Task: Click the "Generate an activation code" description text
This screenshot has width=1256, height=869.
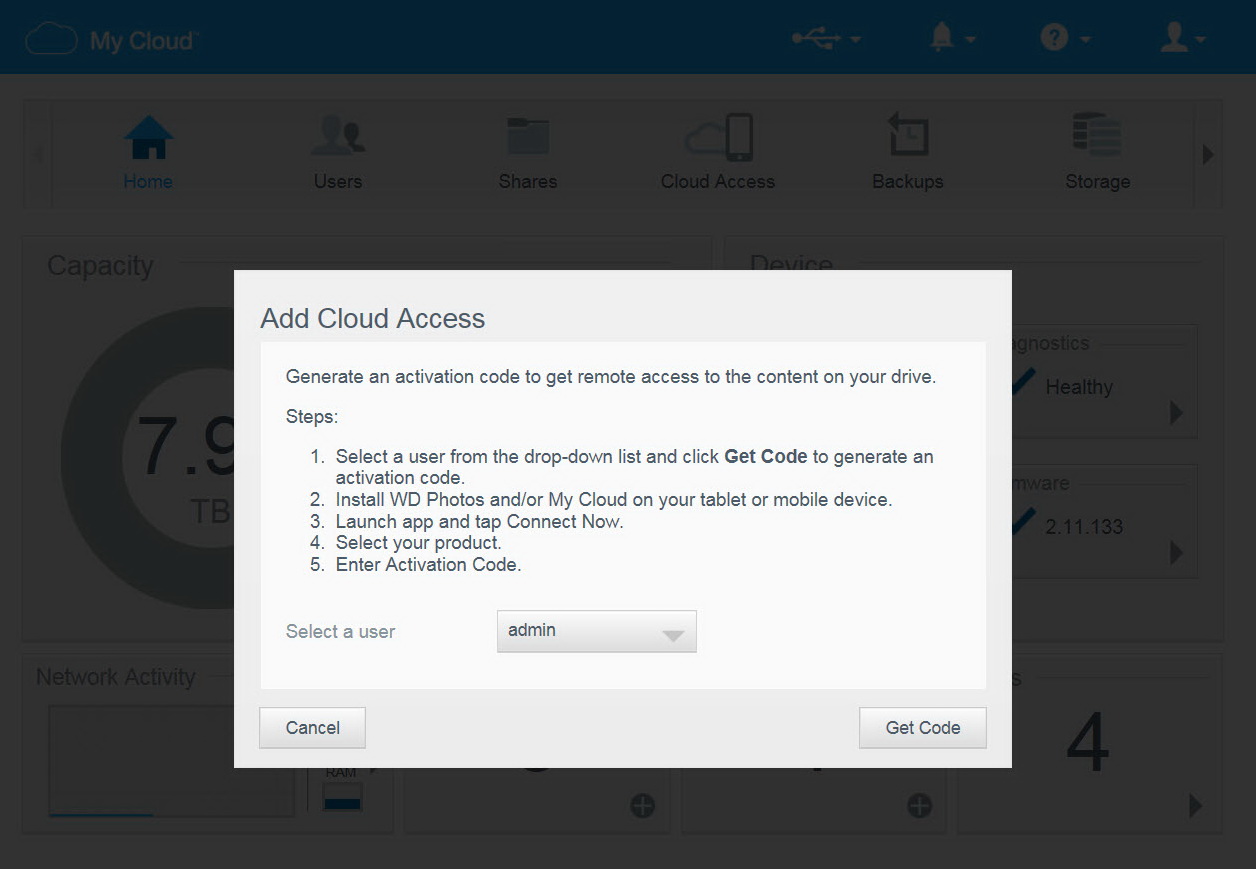Action: [611, 377]
